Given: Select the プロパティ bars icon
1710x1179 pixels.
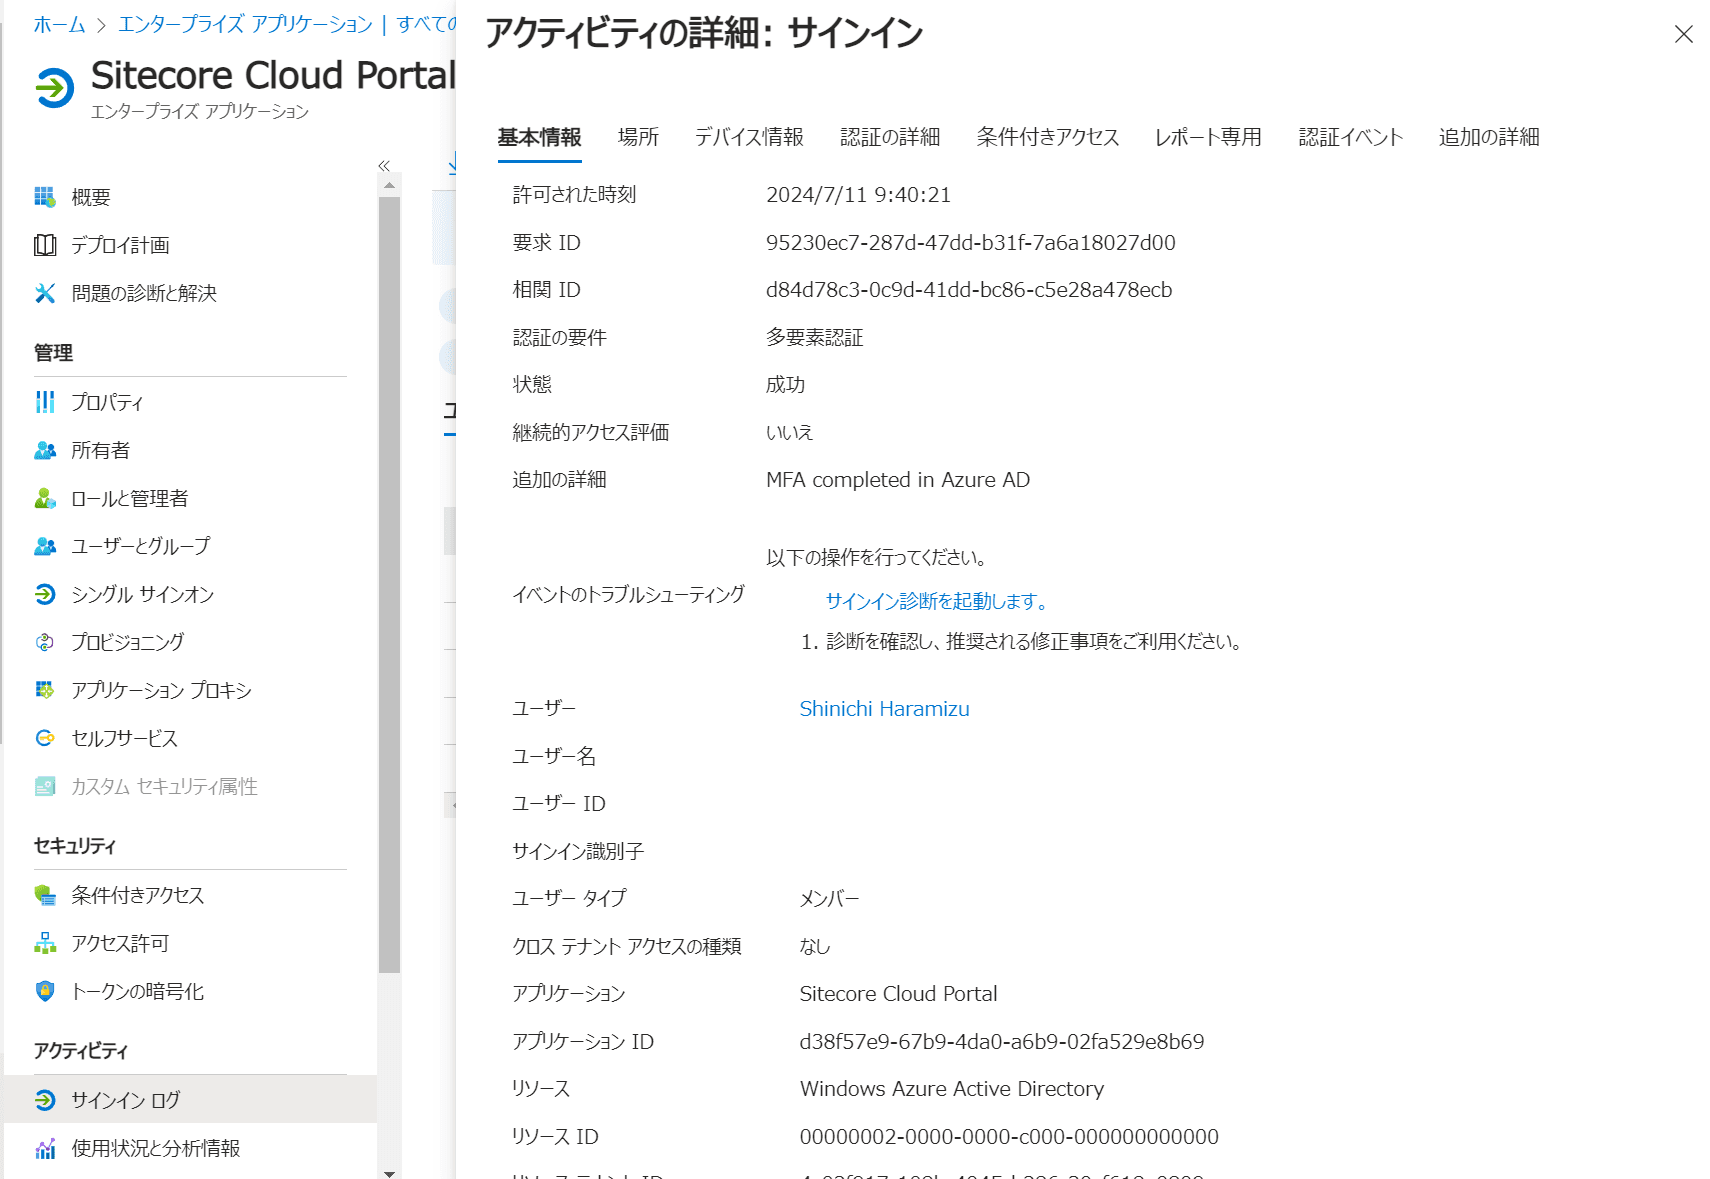Looking at the screenshot, I should pos(45,402).
